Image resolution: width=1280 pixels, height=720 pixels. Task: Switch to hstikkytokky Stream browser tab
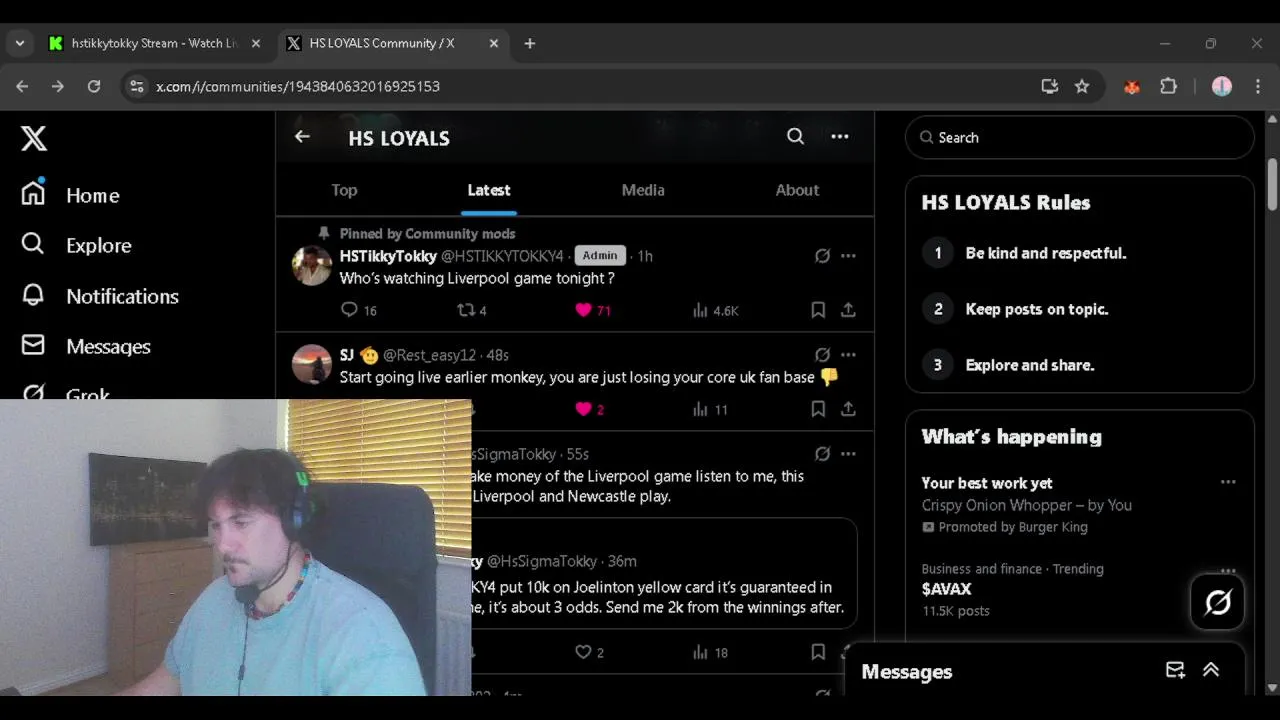155,43
